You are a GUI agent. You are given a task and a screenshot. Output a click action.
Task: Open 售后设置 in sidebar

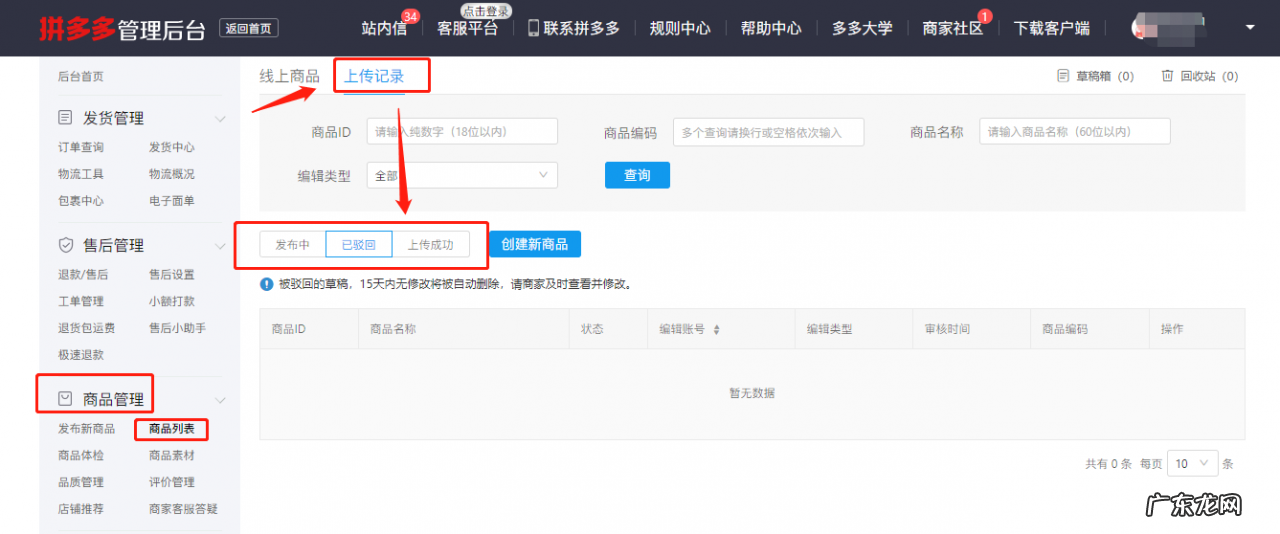pos(172,274)
